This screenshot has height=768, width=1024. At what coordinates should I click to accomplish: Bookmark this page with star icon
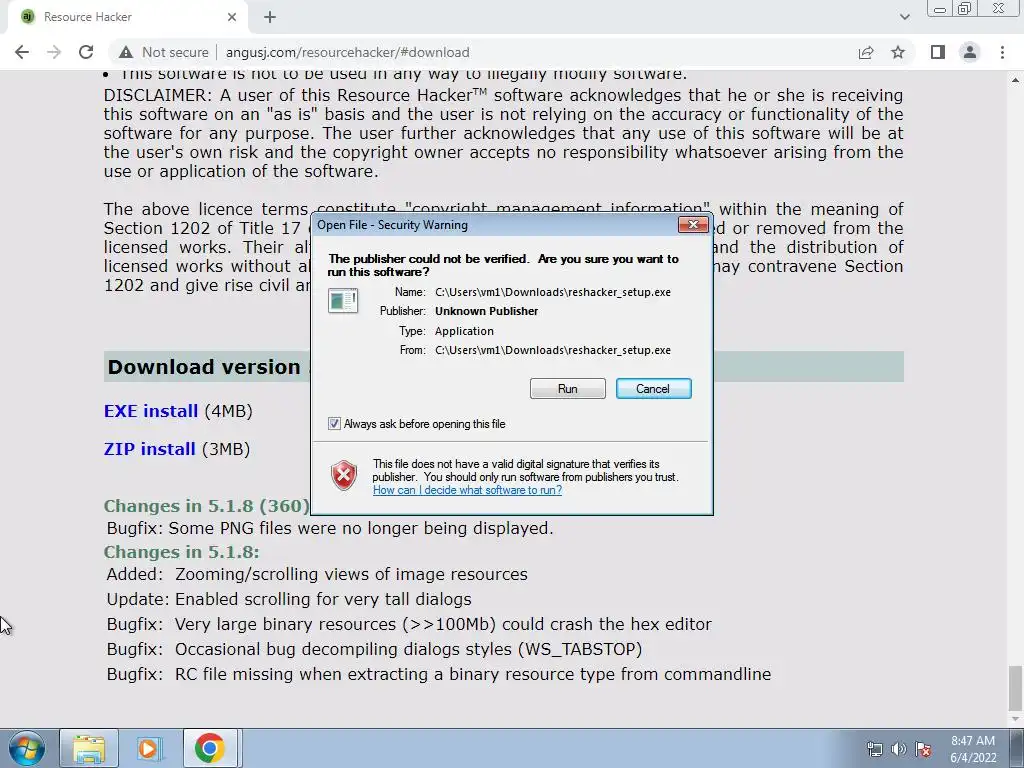click(x=898, y=52)
